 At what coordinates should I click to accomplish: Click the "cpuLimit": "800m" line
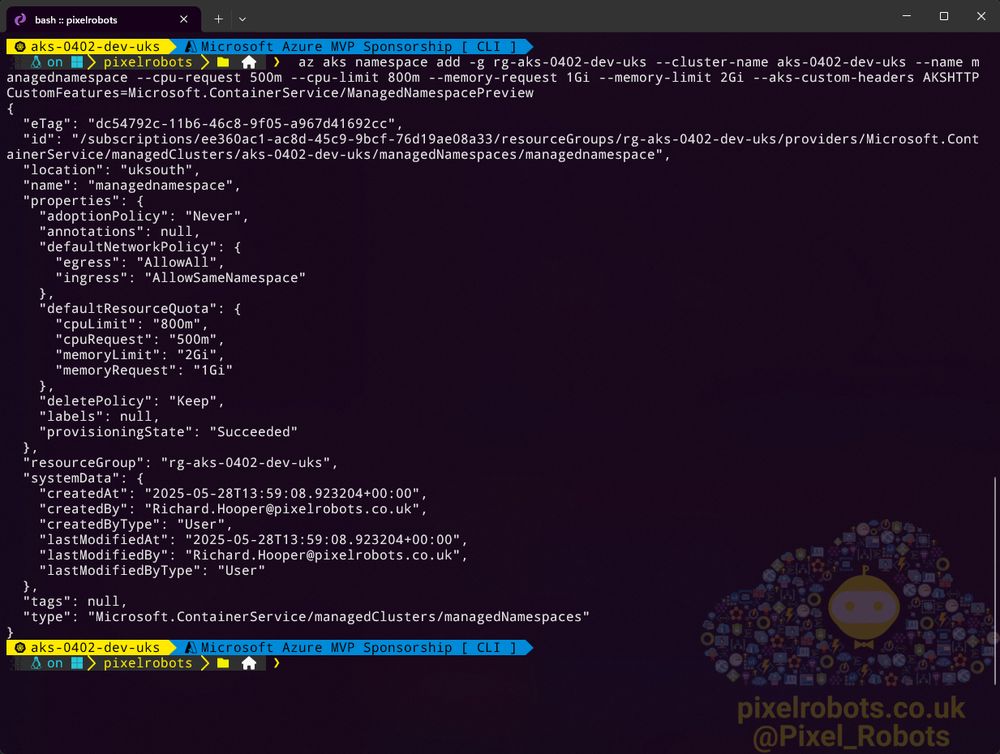(131, 324)
